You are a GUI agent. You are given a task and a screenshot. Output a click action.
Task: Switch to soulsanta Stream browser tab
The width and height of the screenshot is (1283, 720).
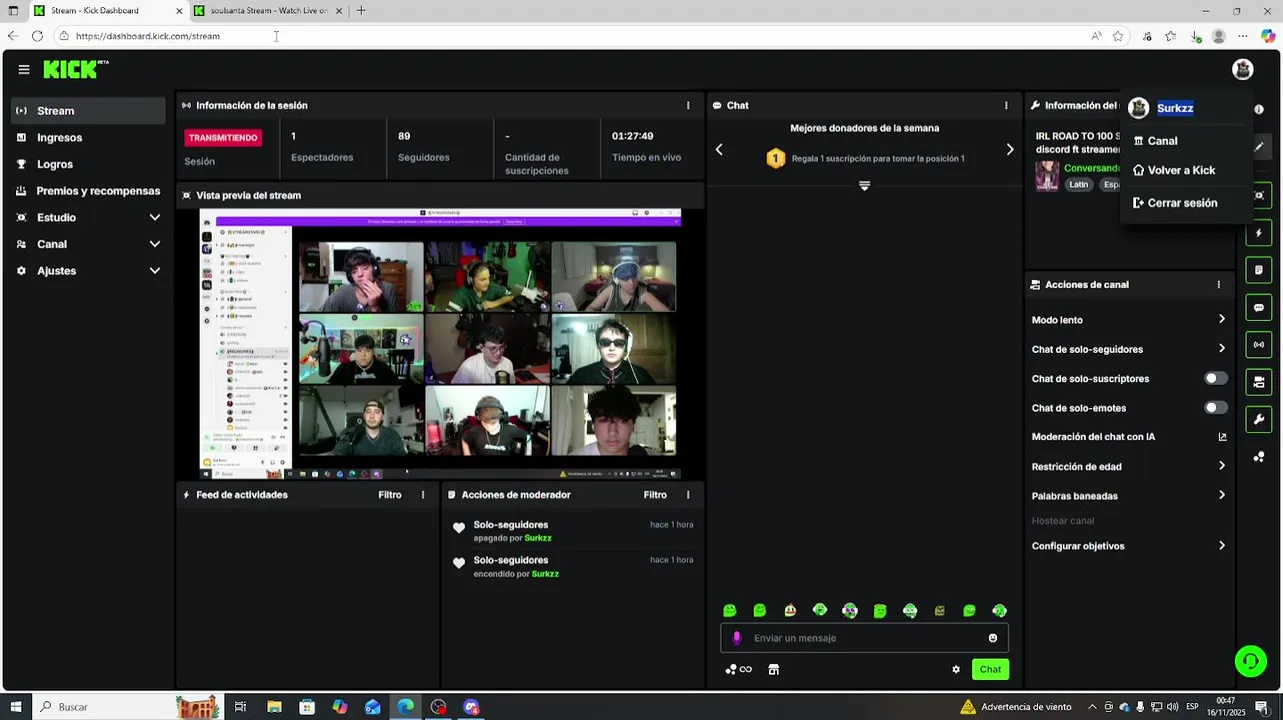(268, 11)
